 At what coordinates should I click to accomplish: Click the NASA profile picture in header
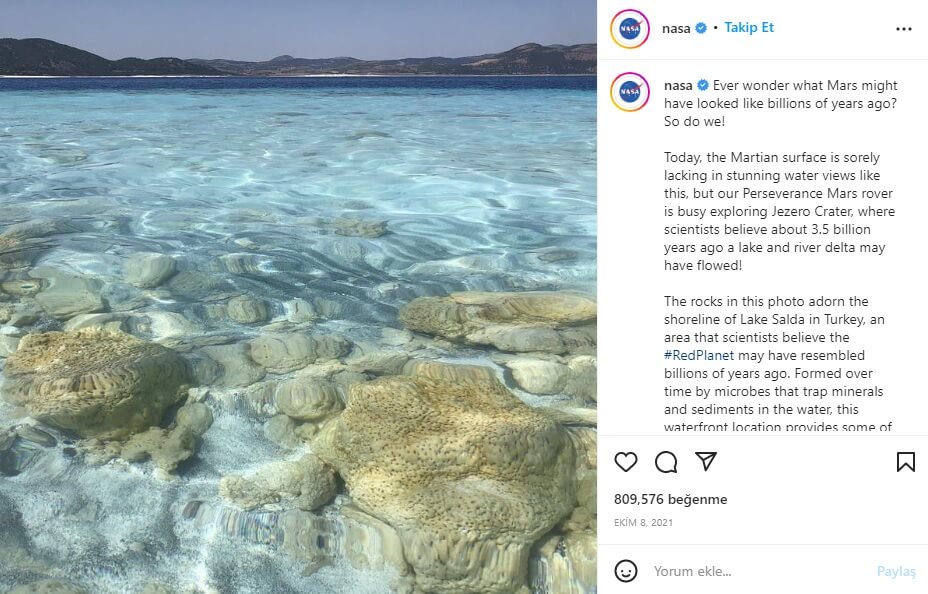630,29
